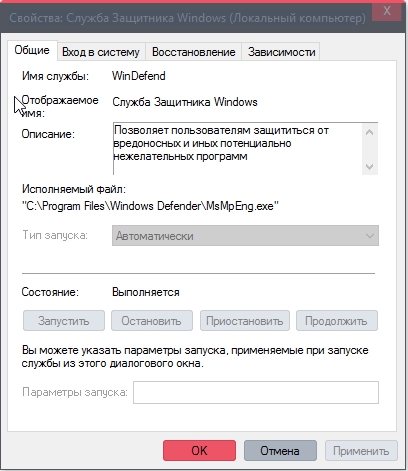The image size is (408, 471).
Task: Click the Применить button
Action: [x=361, y=451]
